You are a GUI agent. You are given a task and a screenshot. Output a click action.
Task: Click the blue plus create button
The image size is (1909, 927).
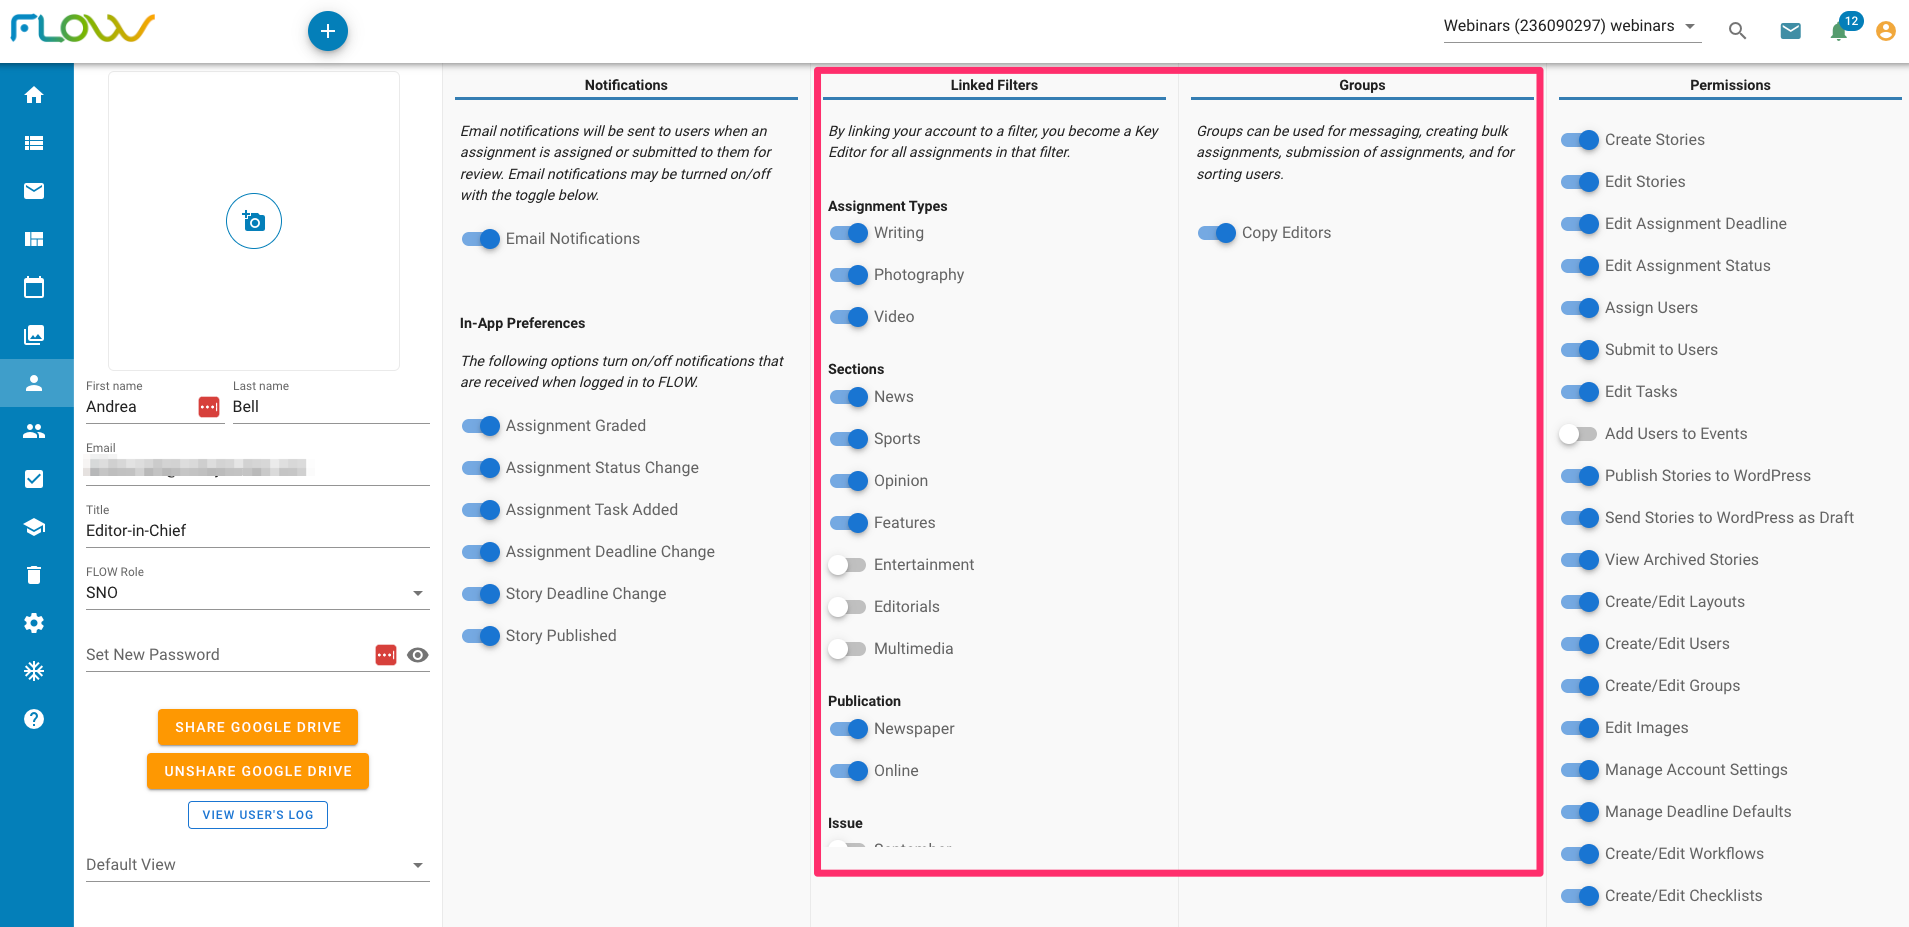(328, 31)
